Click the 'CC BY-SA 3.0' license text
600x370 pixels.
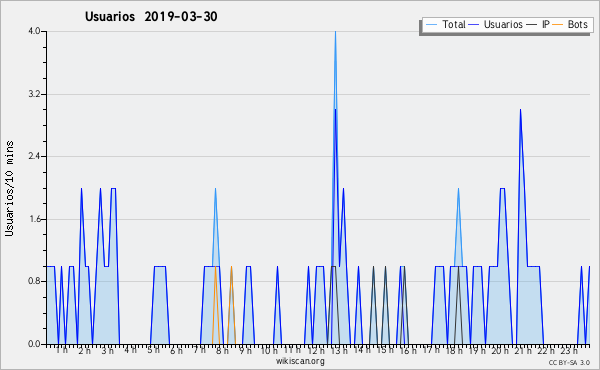click(569, 362)
